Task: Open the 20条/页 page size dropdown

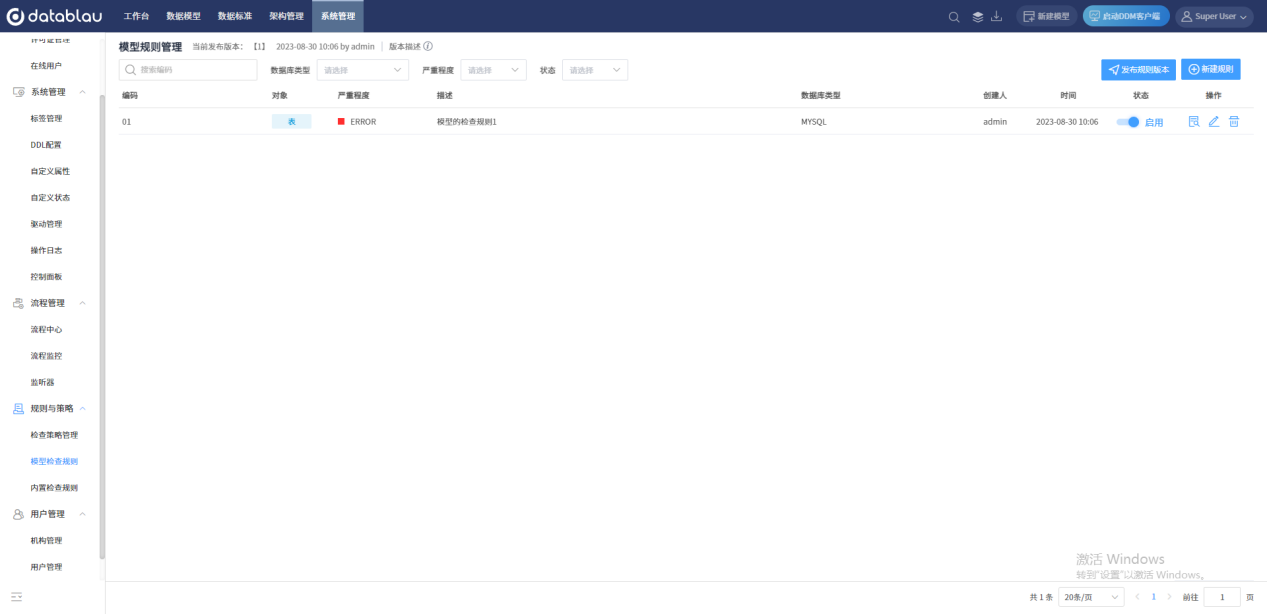Action: 1091,597
